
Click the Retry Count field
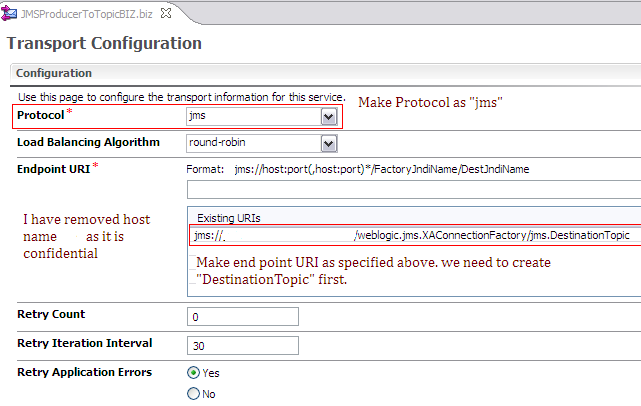243,317
